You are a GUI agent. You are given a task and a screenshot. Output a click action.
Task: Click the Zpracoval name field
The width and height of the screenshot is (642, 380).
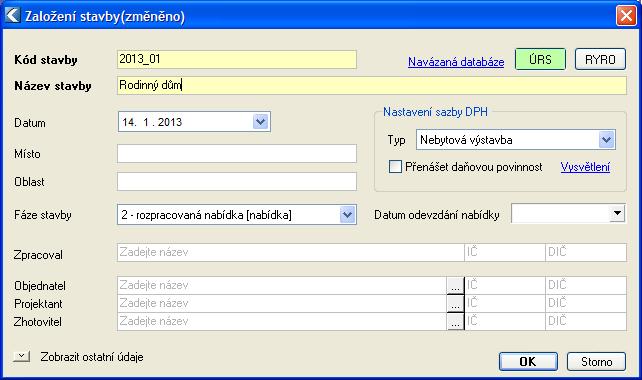(291, 252)
